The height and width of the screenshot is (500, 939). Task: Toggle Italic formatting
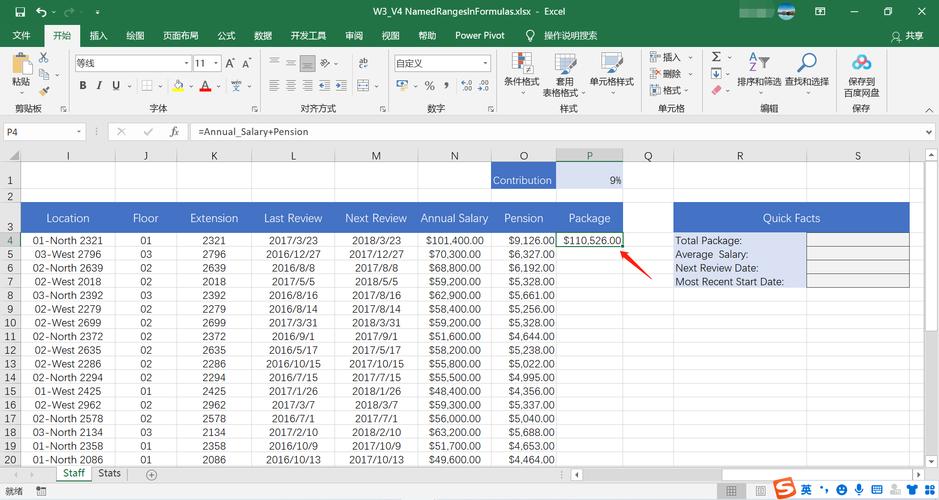[x=99, y=86]
